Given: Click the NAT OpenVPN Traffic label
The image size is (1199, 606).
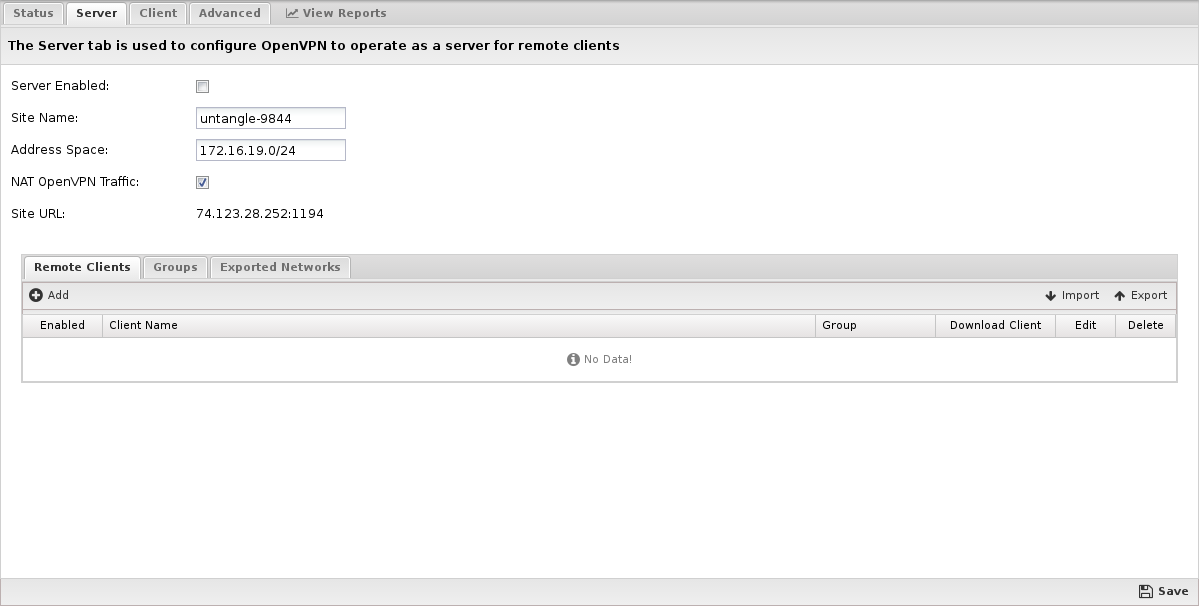Looking at the screenshot, I should coord(75,182).
